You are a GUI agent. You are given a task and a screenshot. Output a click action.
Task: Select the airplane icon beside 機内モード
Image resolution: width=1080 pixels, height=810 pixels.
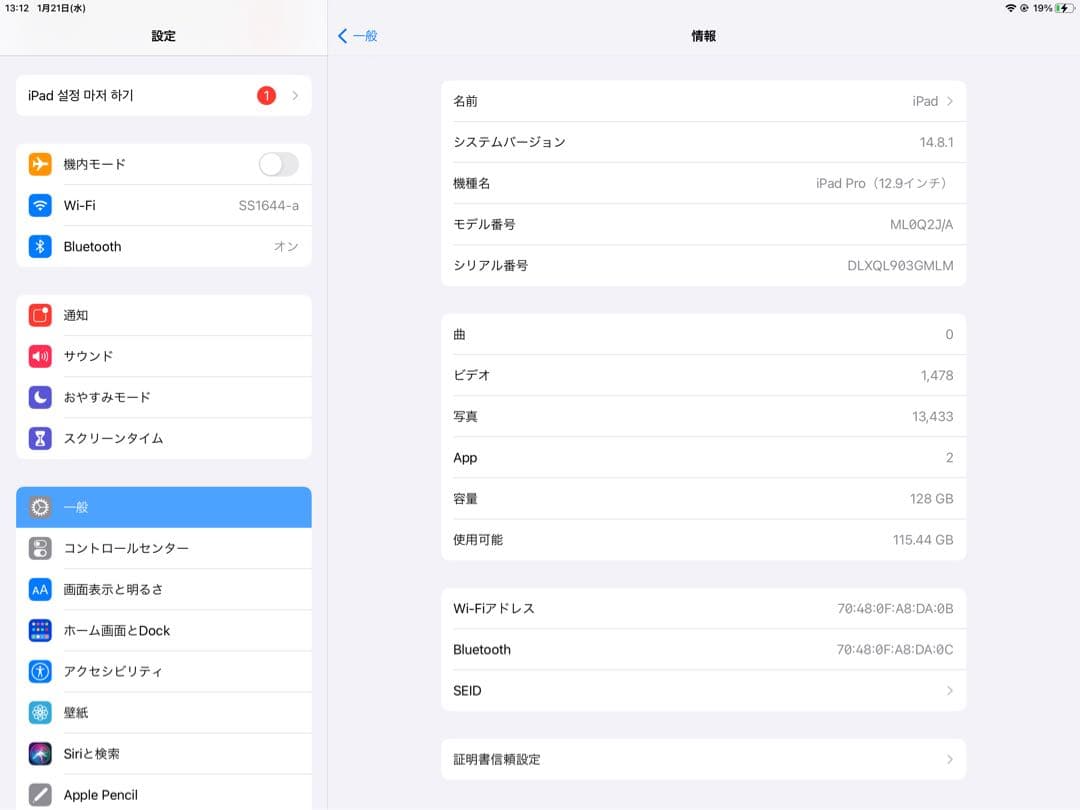pyautogui.click(x=40, y=164)
